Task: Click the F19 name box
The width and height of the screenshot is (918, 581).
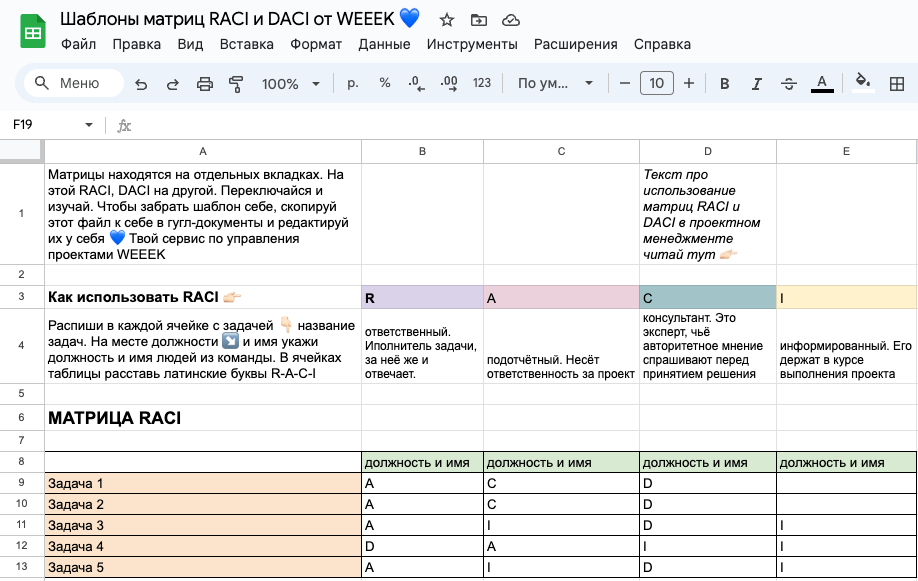Action: click(44, 125)
